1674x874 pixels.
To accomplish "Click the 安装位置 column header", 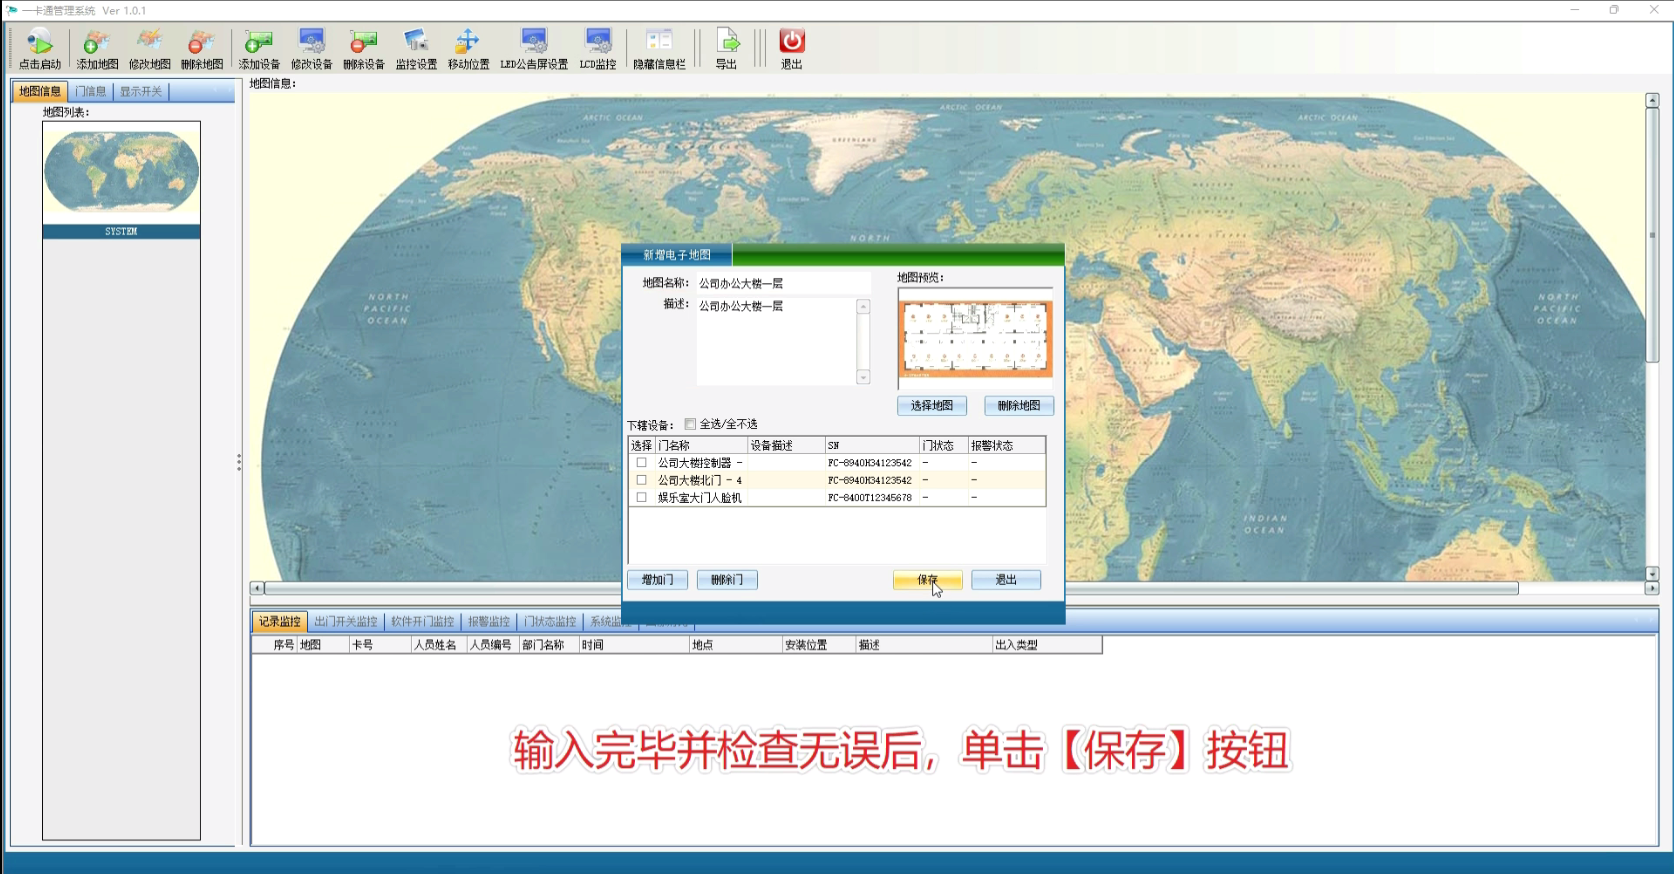I will coord(819,645).
